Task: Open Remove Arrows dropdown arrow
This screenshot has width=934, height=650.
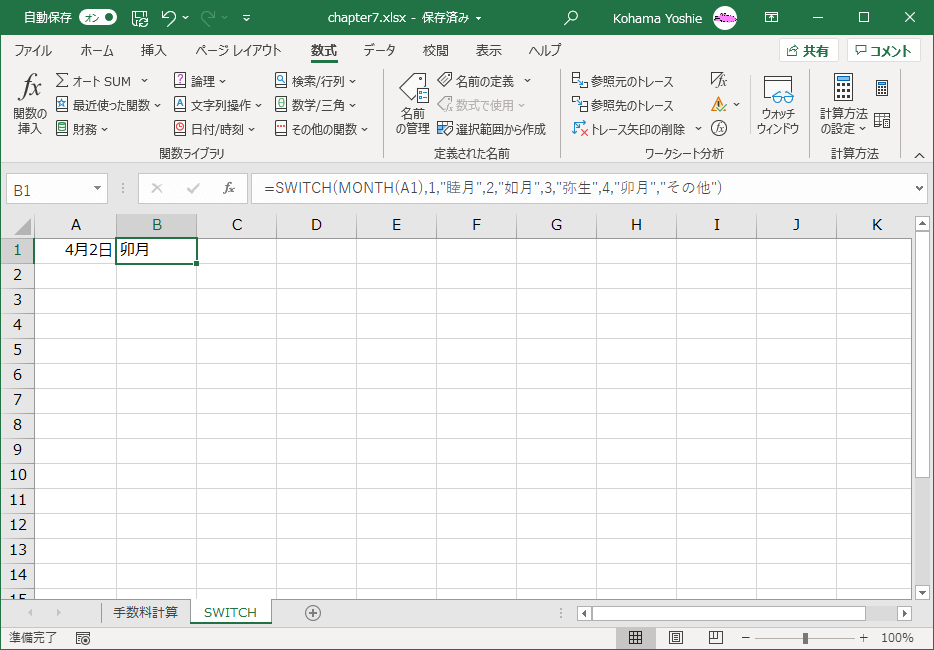Action: [698, 129]
